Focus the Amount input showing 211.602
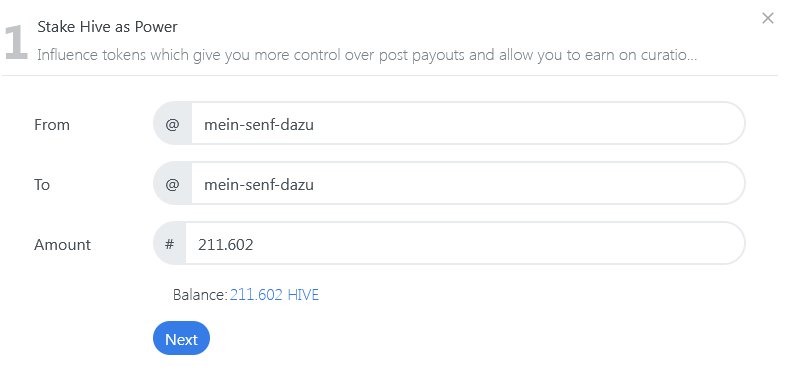Image resolution: width=785 pixels, height=386 pixels. (465, 244)
